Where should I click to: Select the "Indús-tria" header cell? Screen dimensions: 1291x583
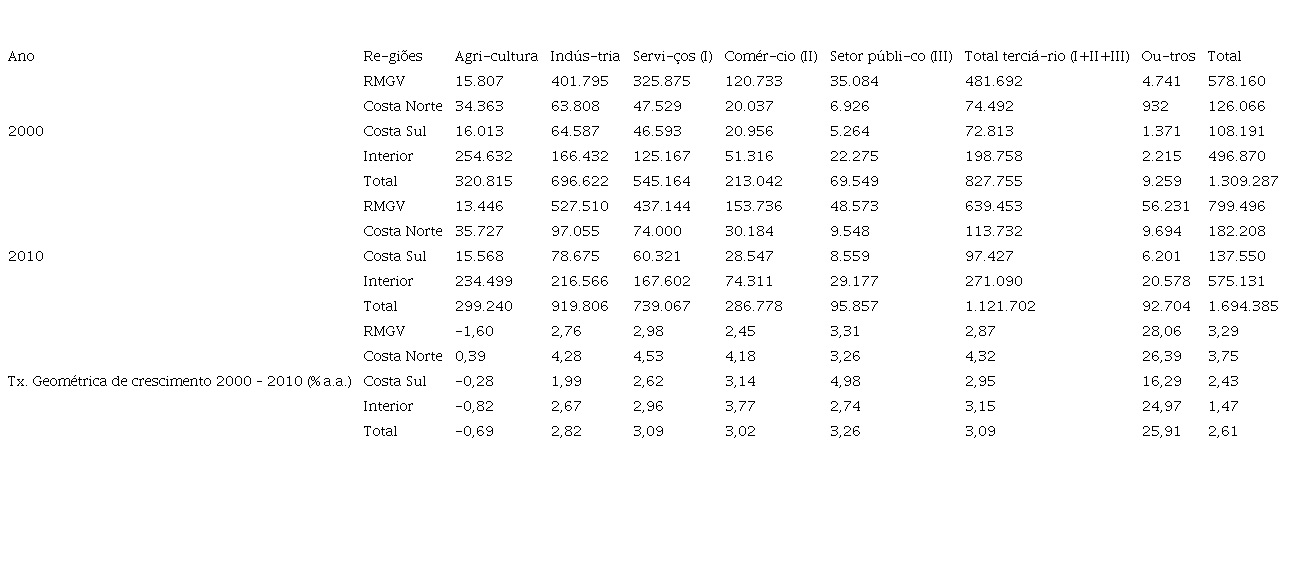pos(585,56)
